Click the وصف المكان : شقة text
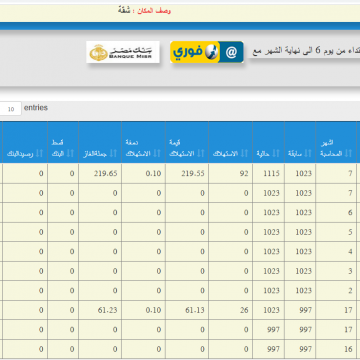This screenshot has height=360, width=360. point(144,11)
